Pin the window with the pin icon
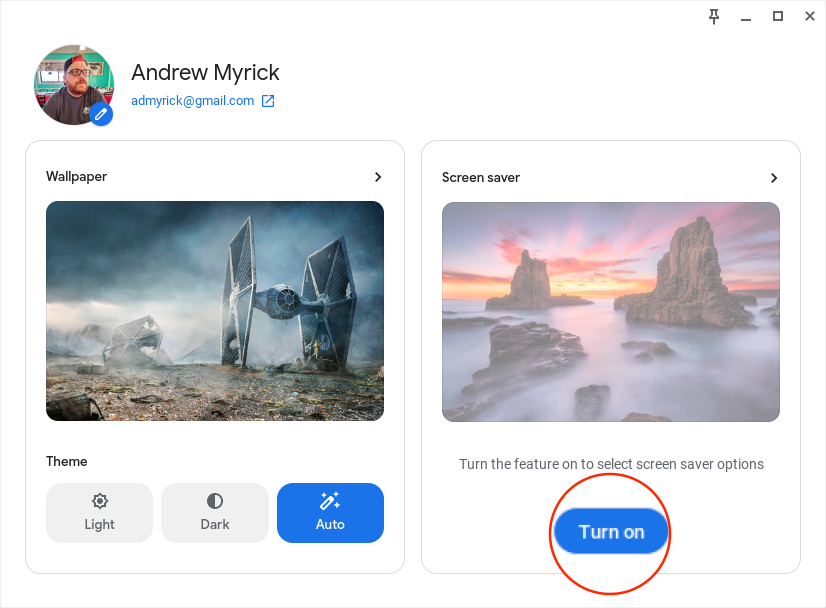Image resolution: width=826 pixels, height=608 pixels. [x=714, y=16]
